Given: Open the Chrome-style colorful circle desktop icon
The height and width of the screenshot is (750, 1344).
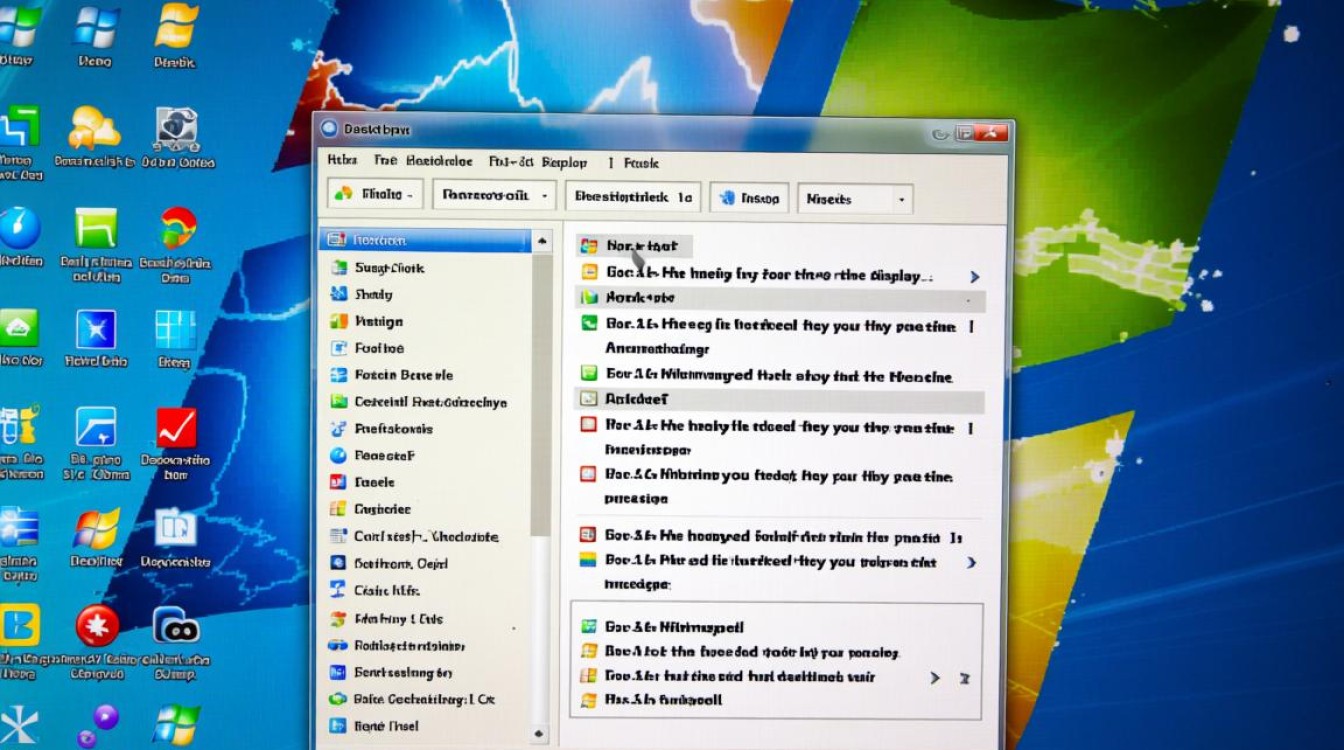Looking at the screenshot, I should tap(179, 228).
